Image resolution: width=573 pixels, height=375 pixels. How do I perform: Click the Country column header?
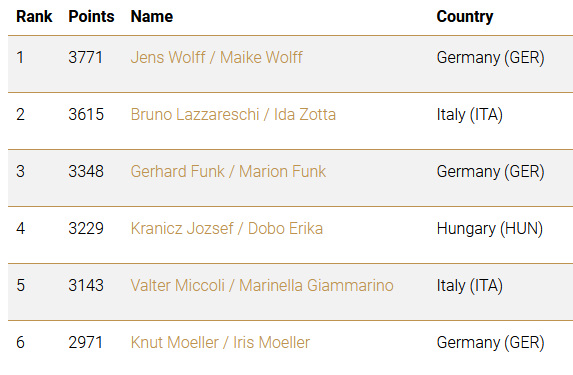(x=465, y=17)
